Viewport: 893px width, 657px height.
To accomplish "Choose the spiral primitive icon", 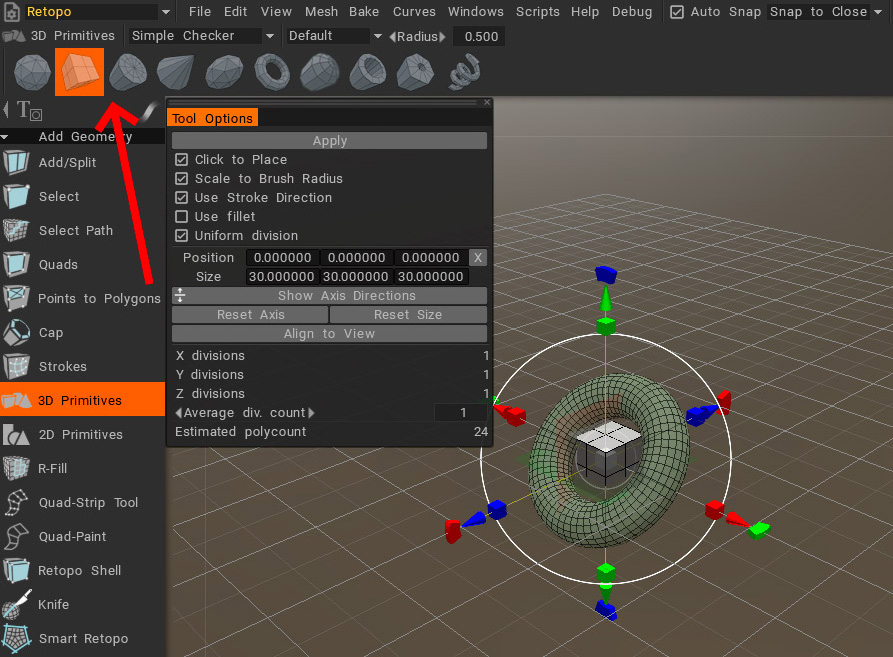I will tap(463, 72).
